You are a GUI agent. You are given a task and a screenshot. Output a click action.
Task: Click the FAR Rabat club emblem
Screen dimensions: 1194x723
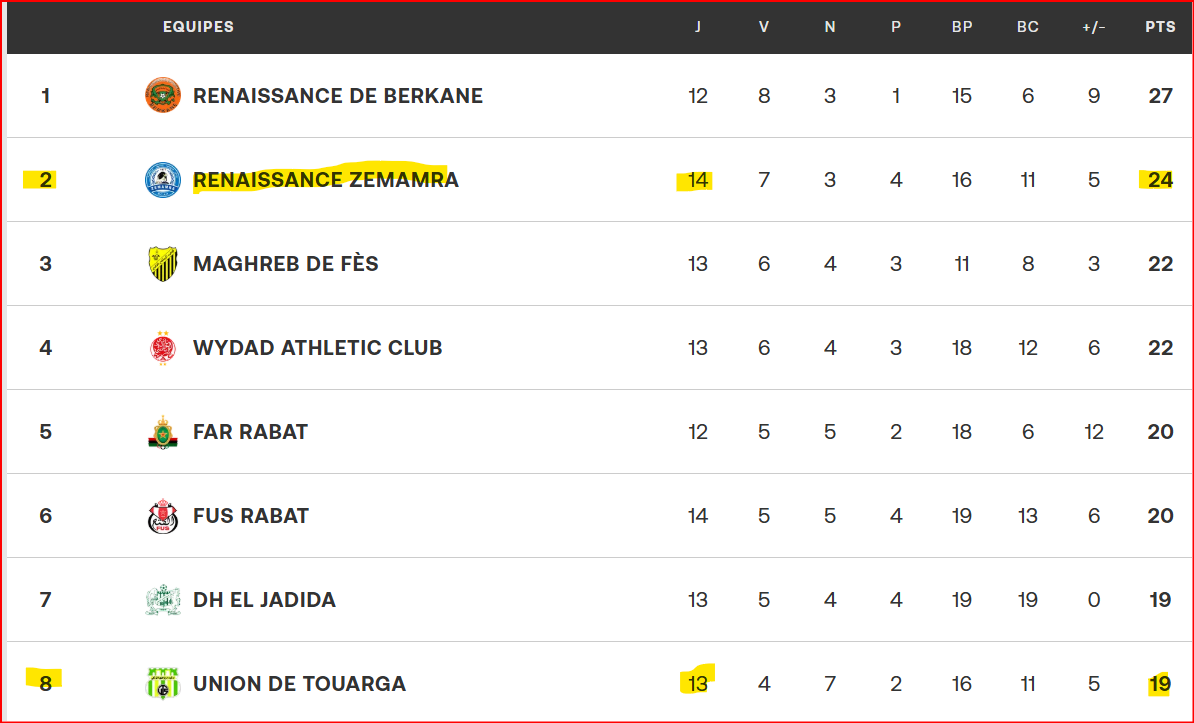coord(163,432)
